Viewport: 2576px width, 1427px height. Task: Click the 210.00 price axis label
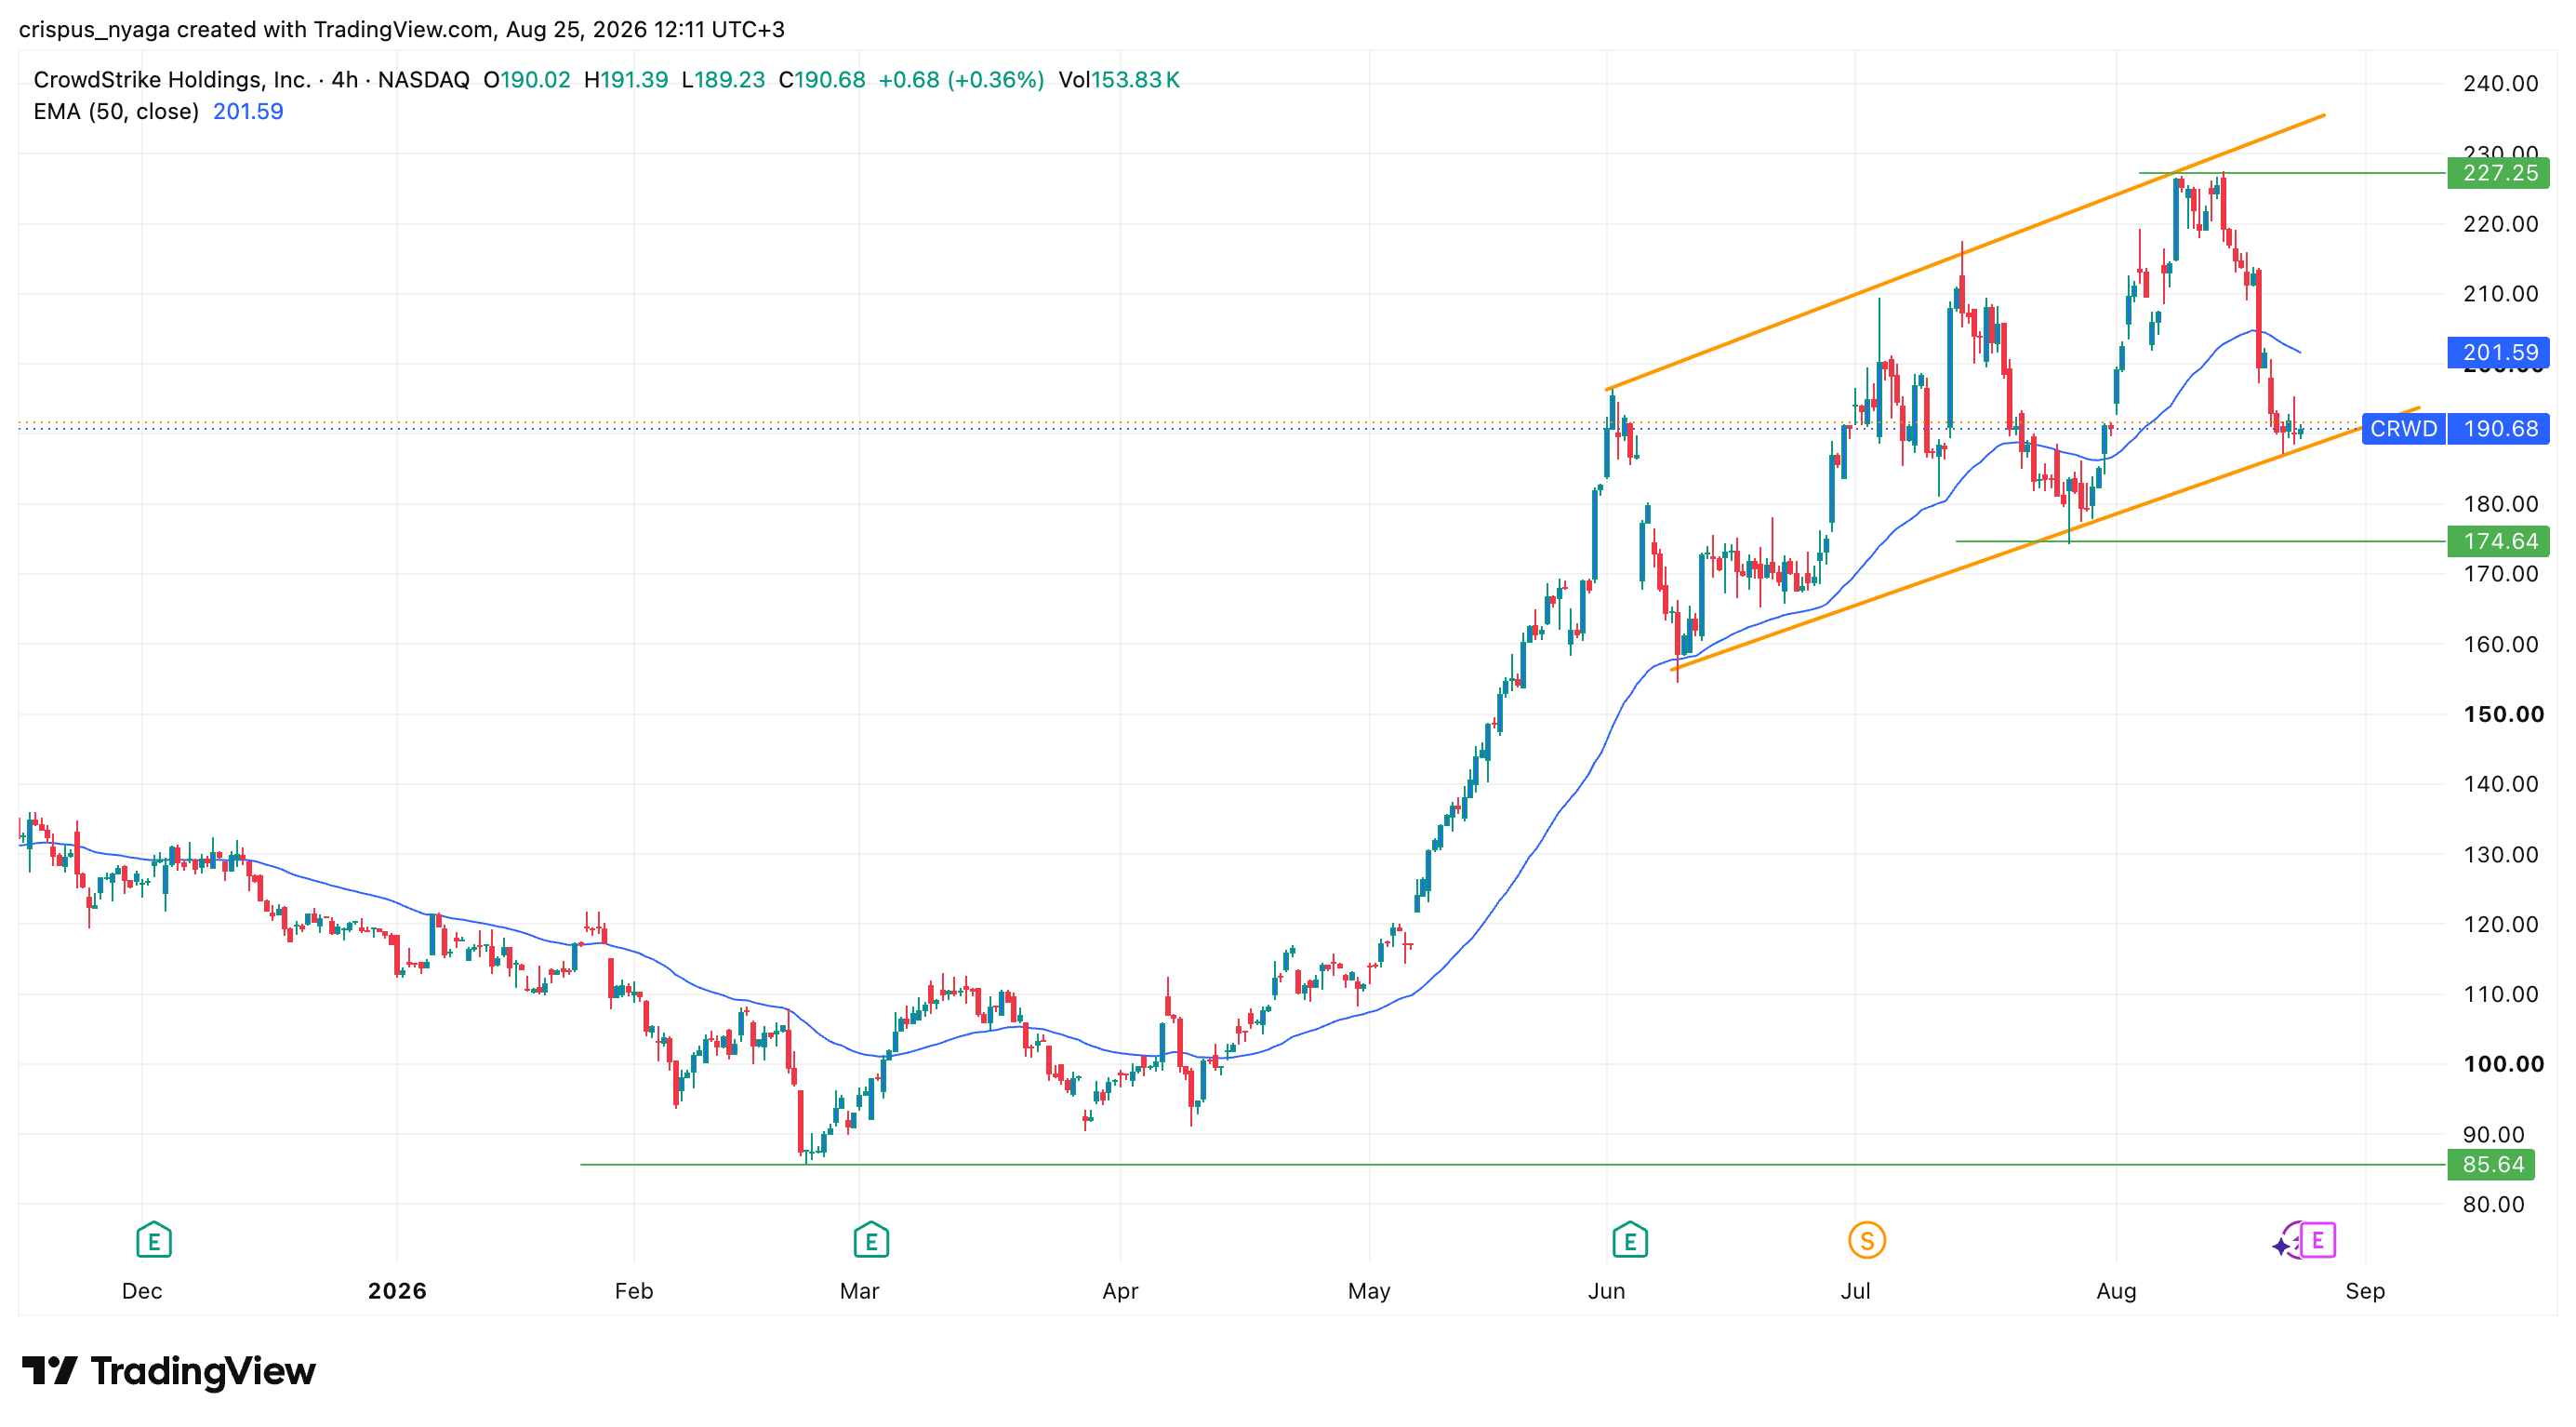[2500, 293]
